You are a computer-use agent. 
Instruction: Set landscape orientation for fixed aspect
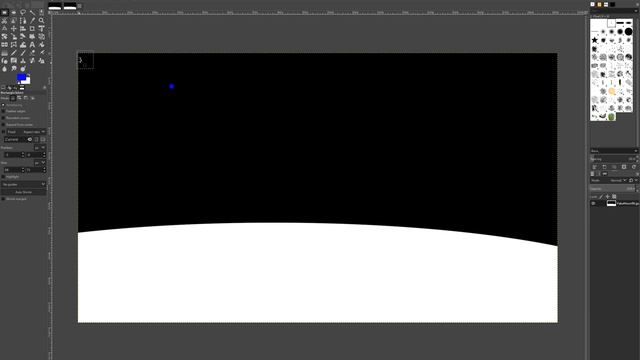pyautogui.click(x=43, y=139)
